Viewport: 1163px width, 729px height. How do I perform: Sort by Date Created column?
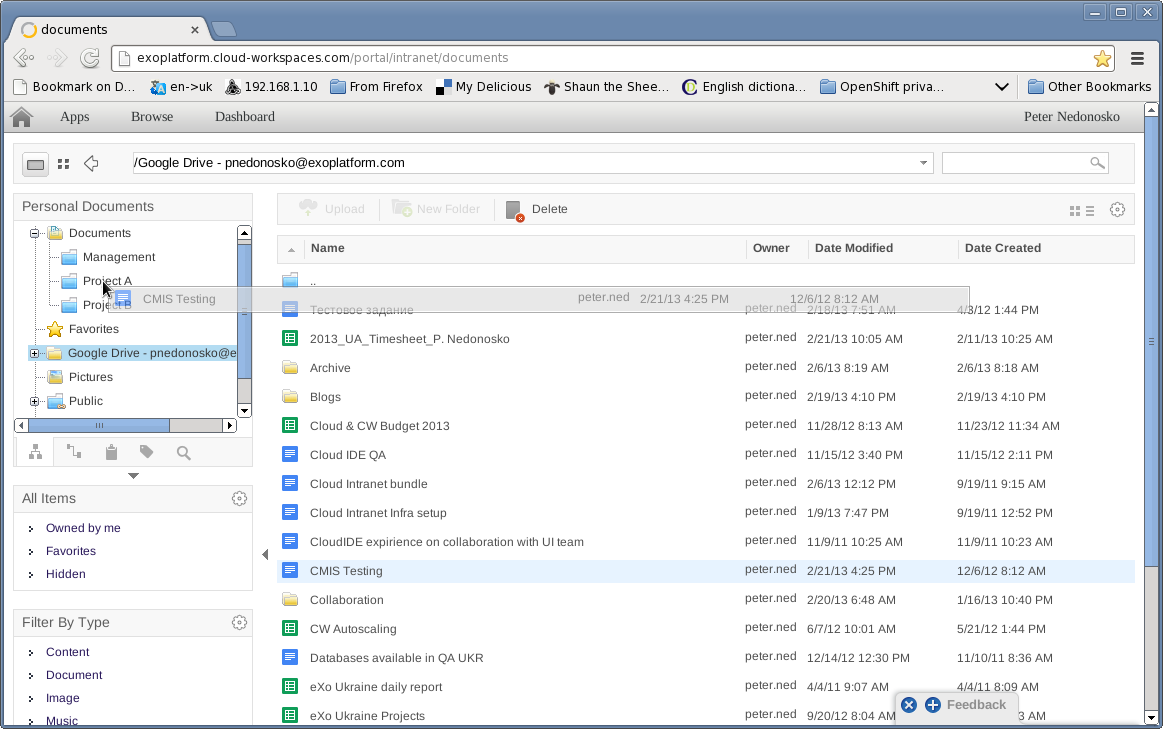[1003, 248]
